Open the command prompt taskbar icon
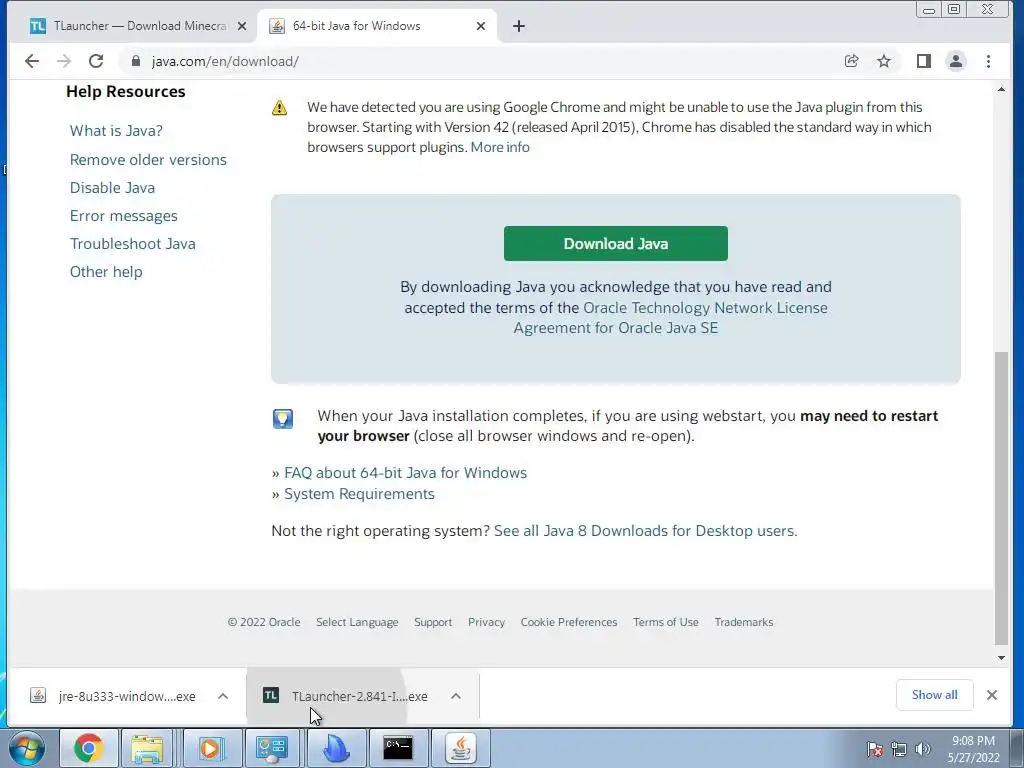Image resolution: width=1024 pixels, height=768 pixels. [x=398, y=748]
